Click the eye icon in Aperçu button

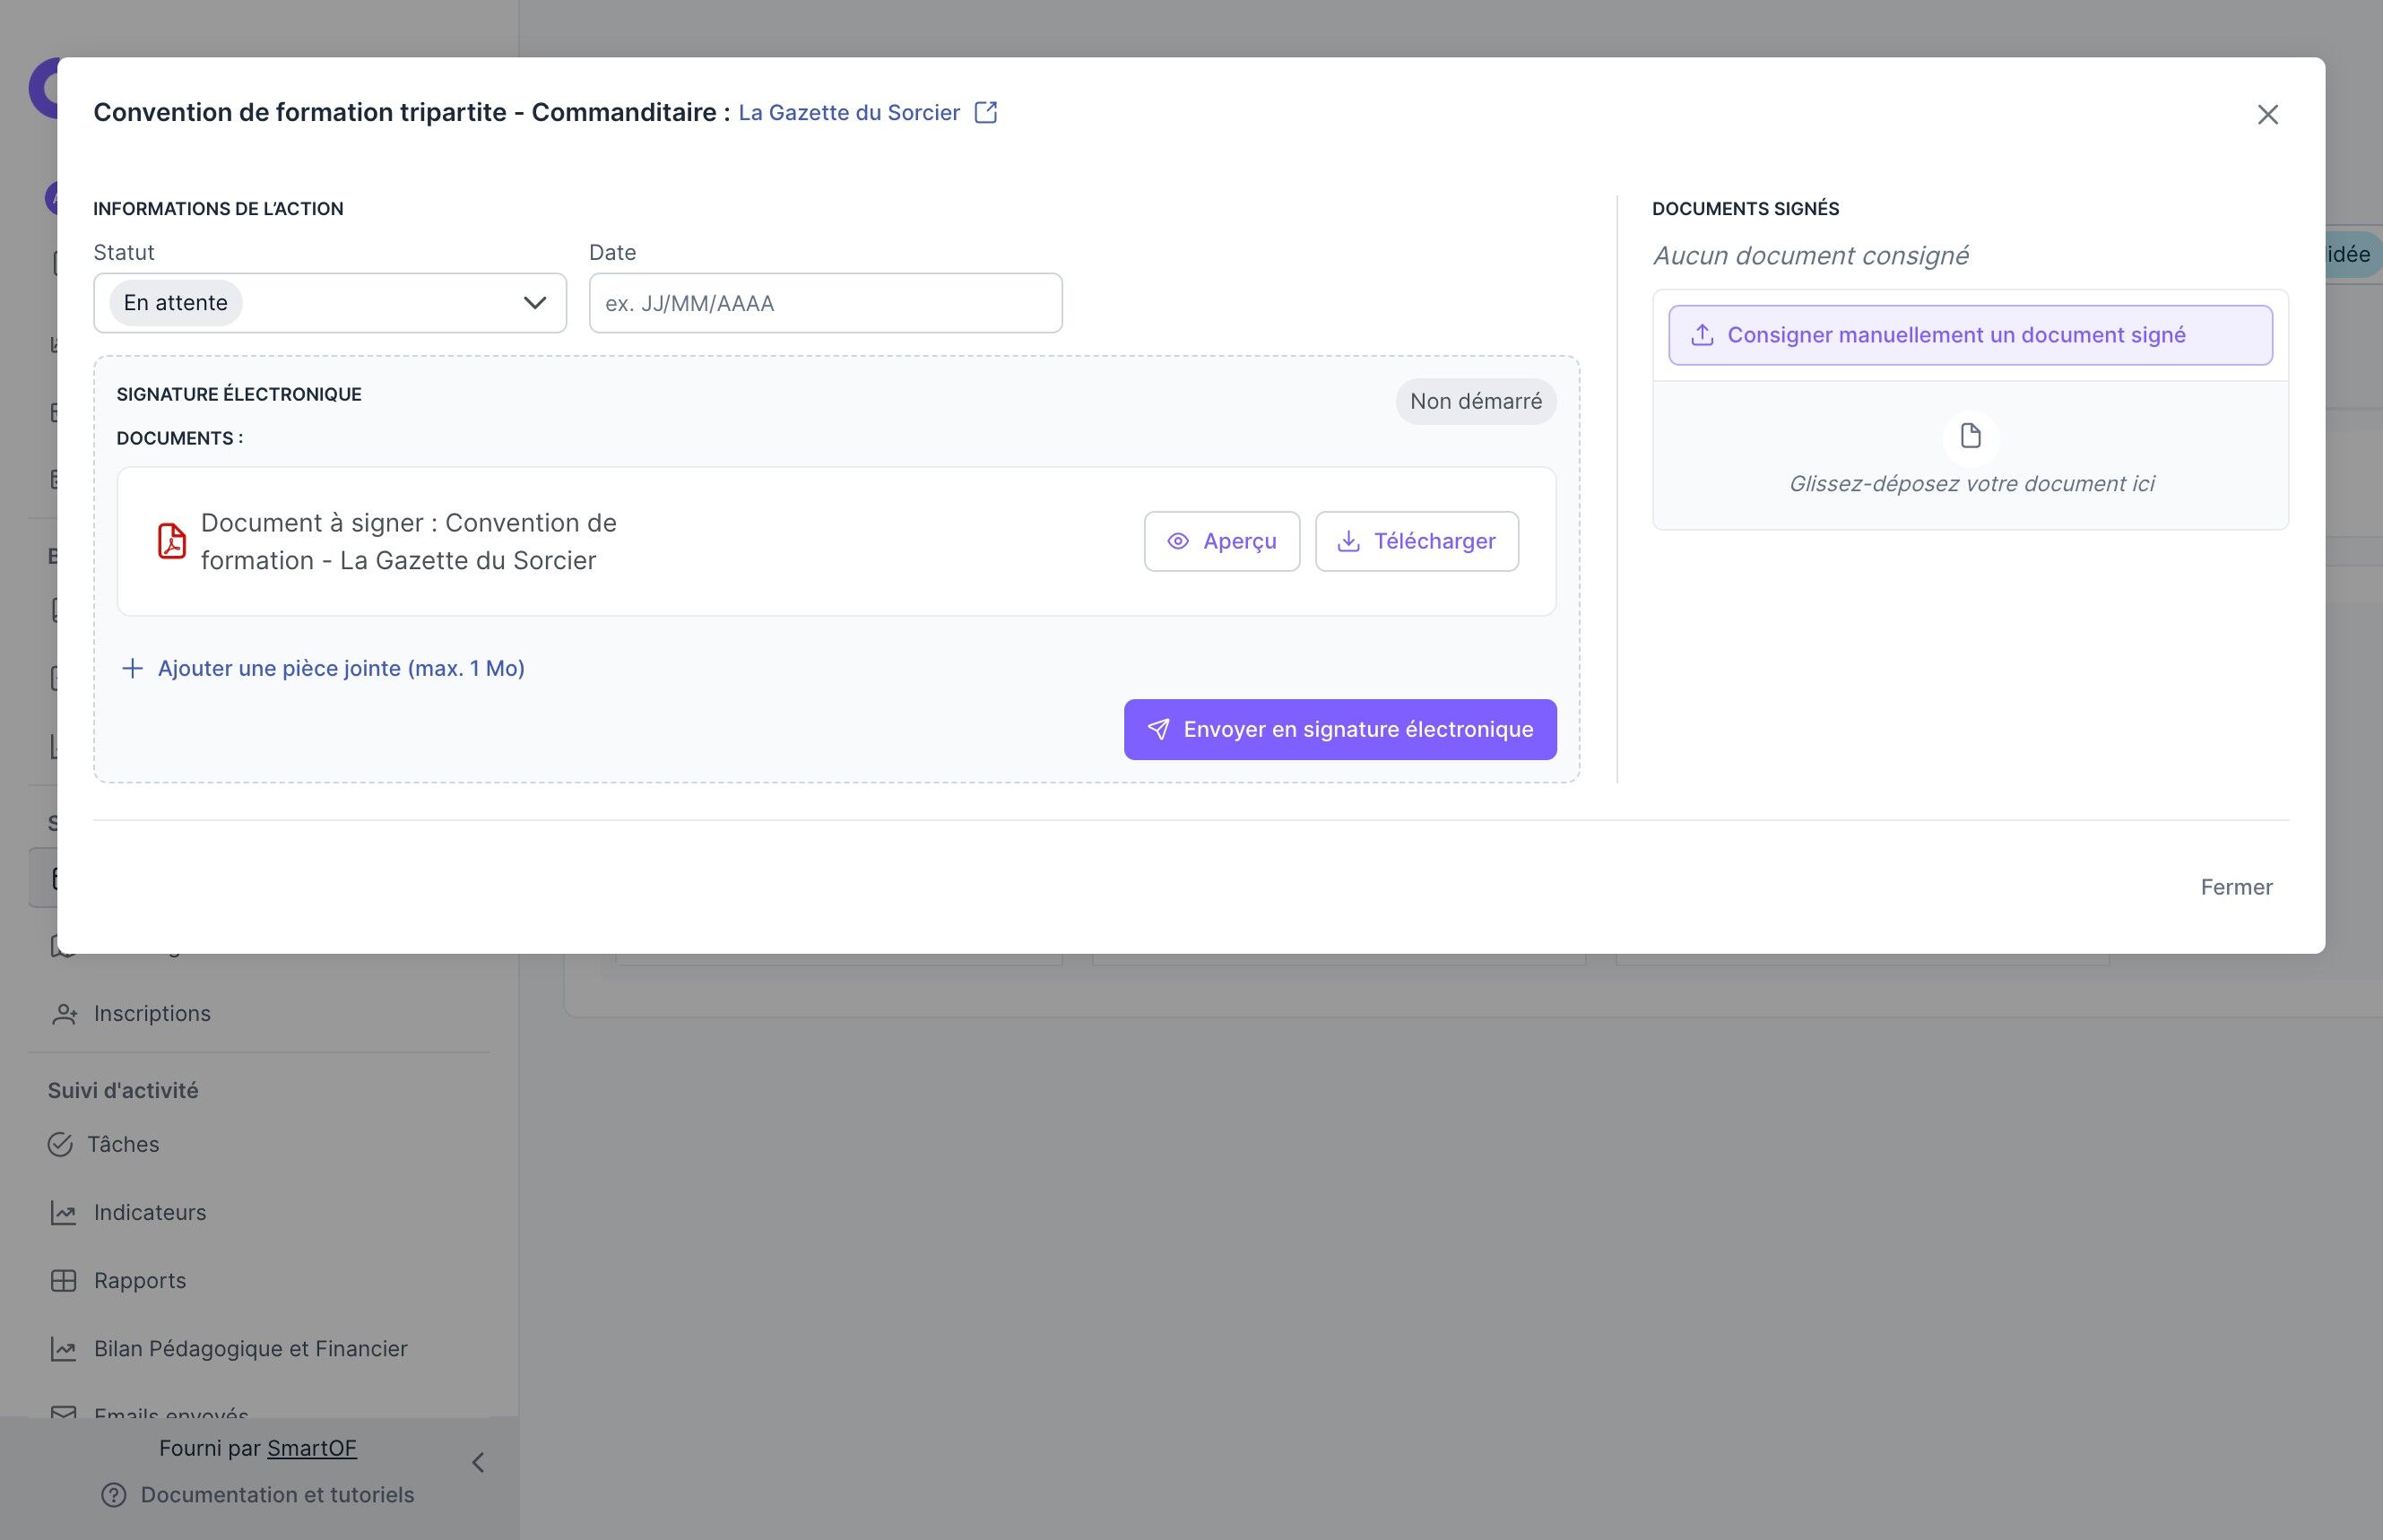coord(1178,541)
